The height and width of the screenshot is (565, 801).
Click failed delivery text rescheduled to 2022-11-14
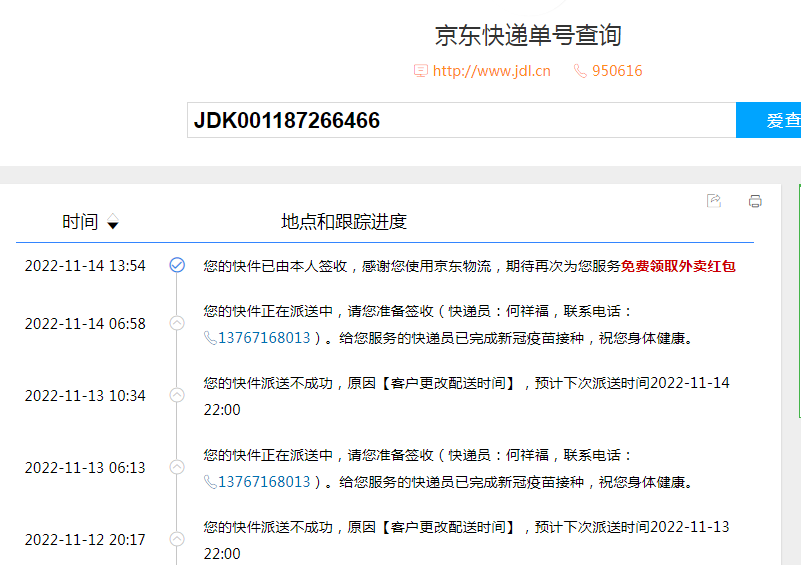coord(466,396)
